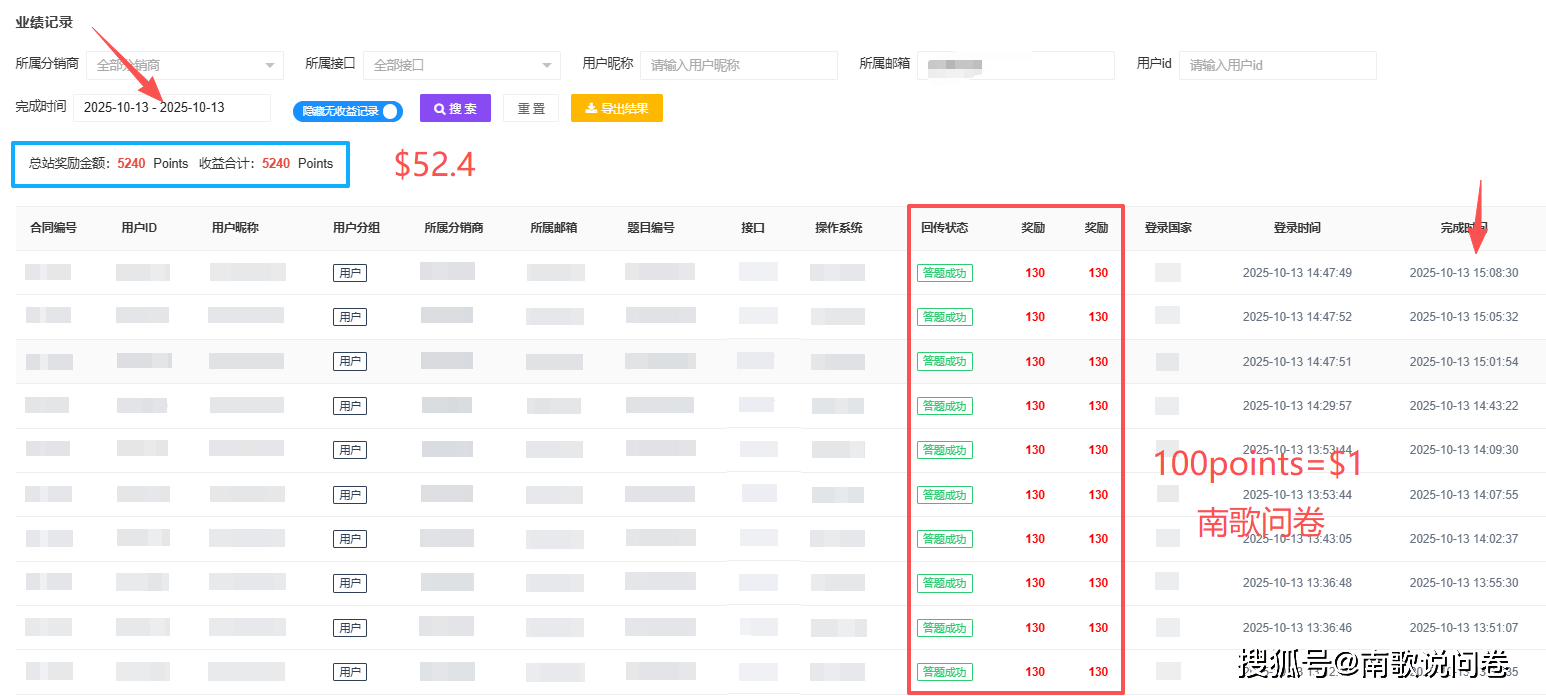Click the 用户昵称 input field

click(x=739, y=65)
